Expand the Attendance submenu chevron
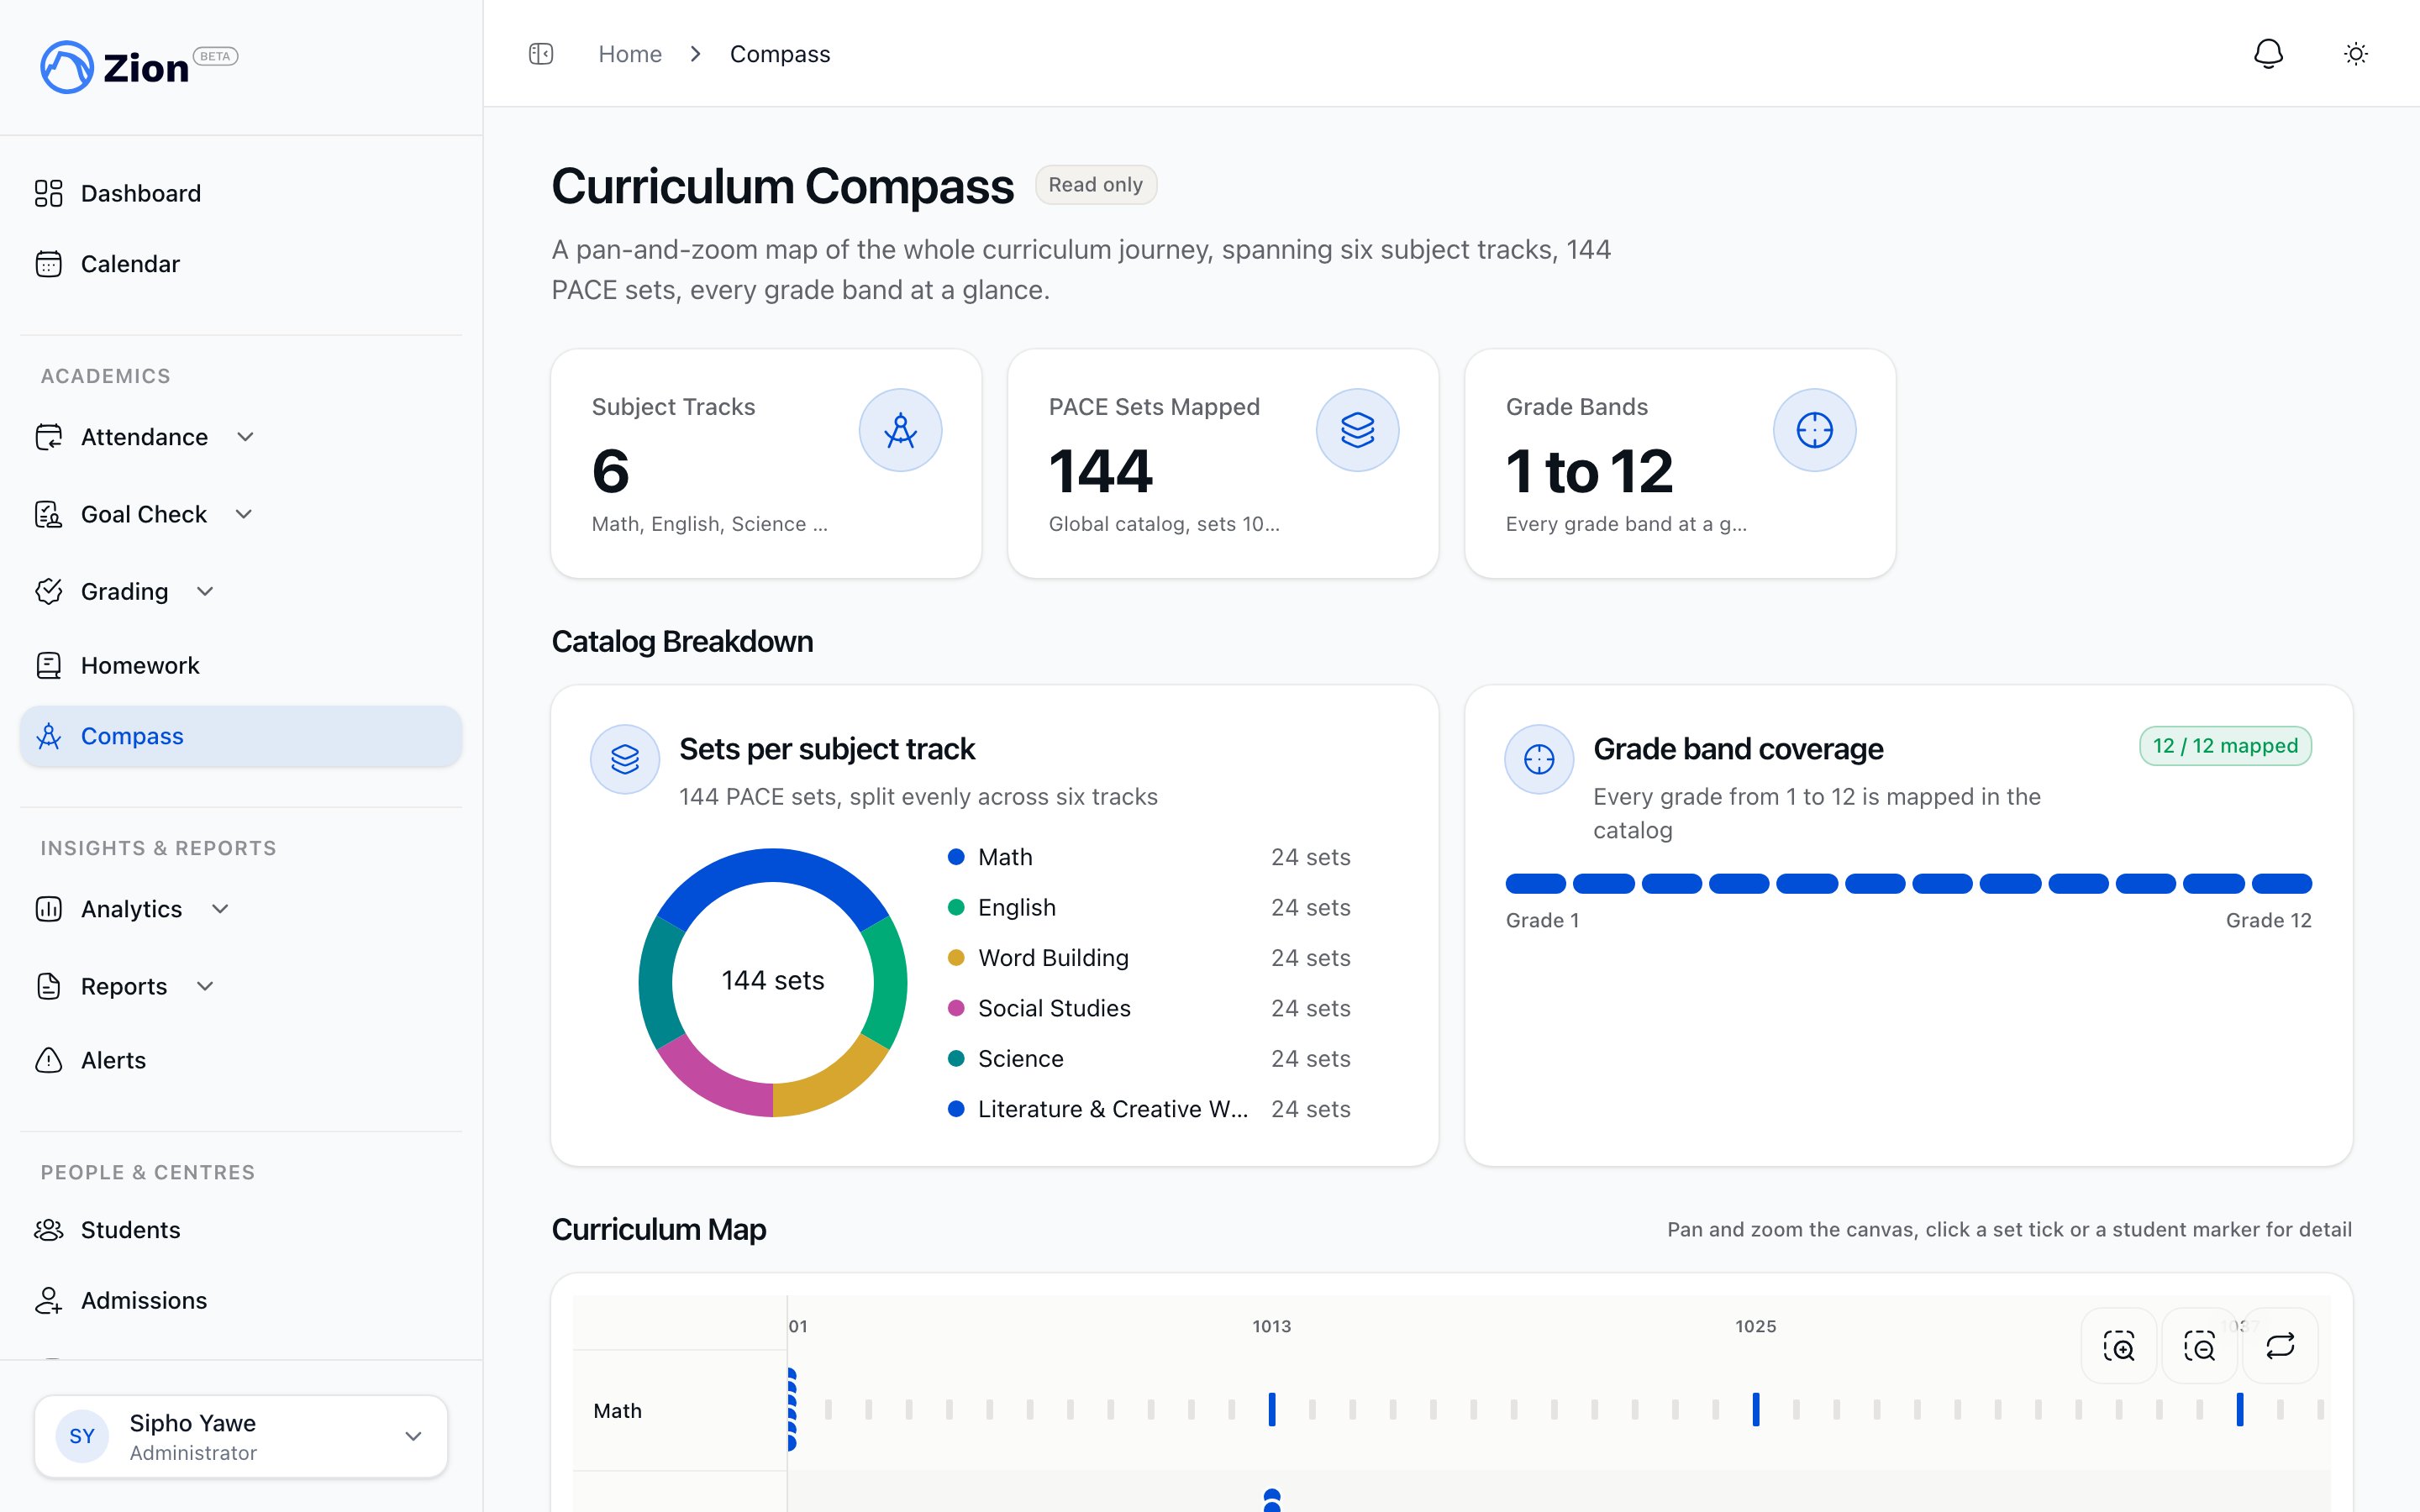 245,437
